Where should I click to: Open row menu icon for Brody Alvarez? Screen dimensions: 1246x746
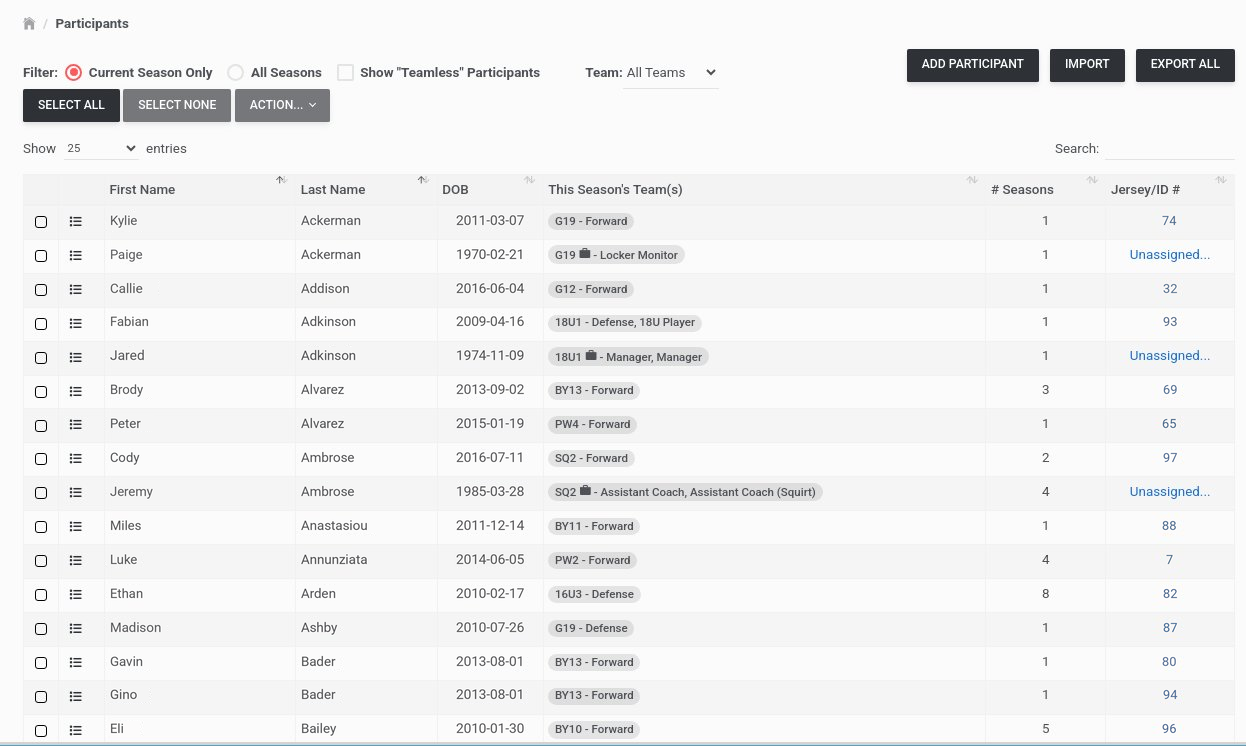75,390
